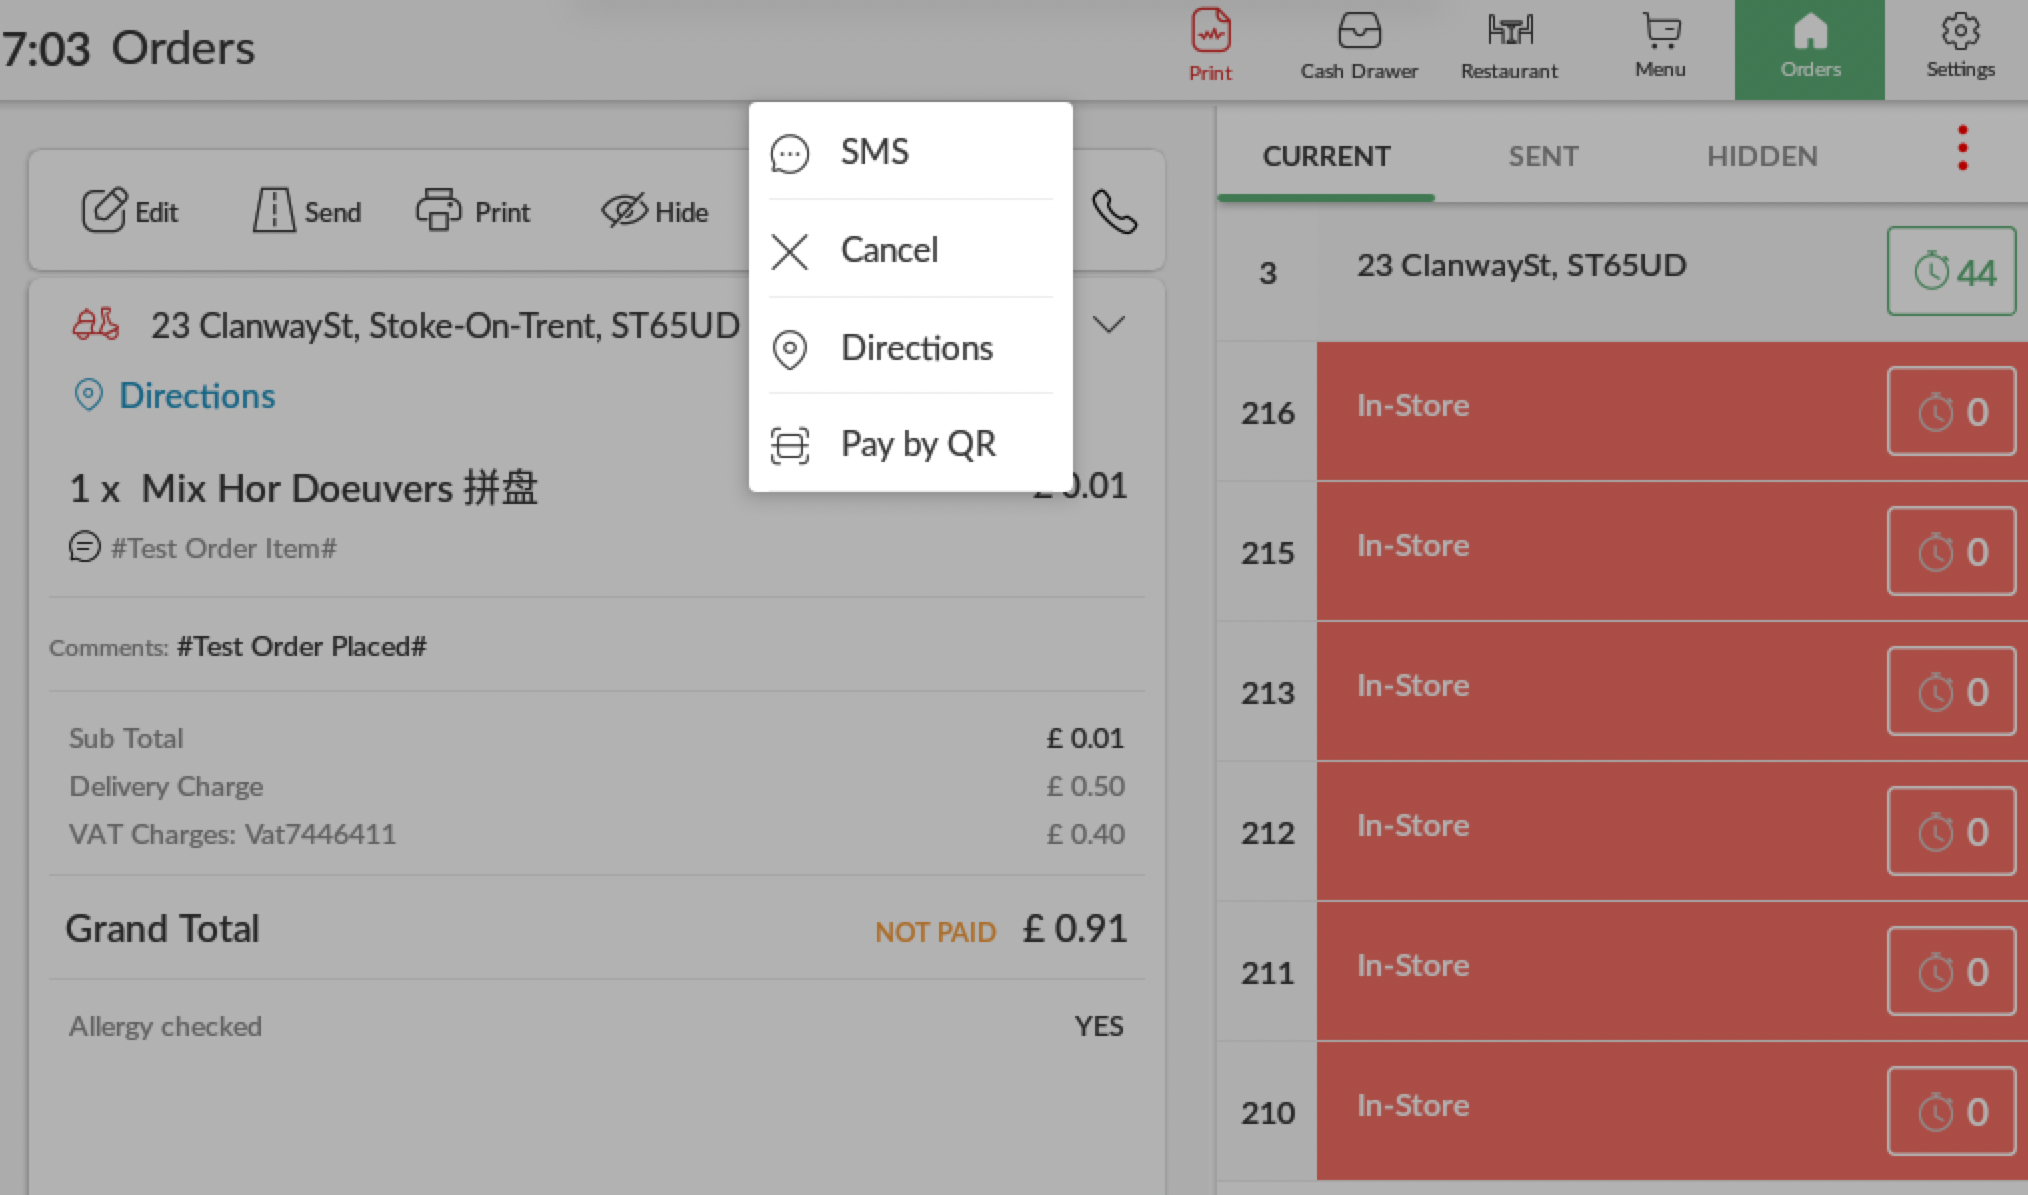Expand address details chevron

1108,325
